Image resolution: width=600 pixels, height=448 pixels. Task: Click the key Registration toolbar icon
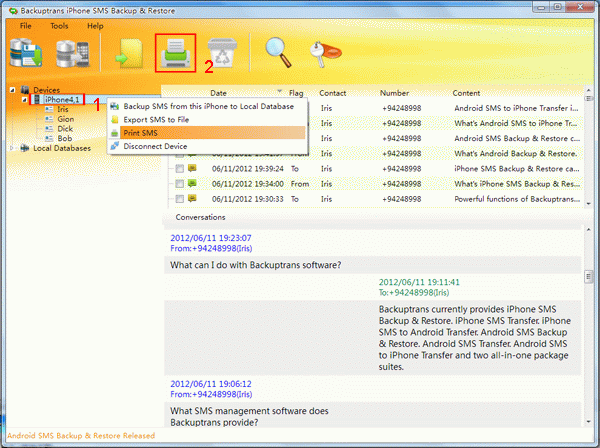click(x=325, y=54)
